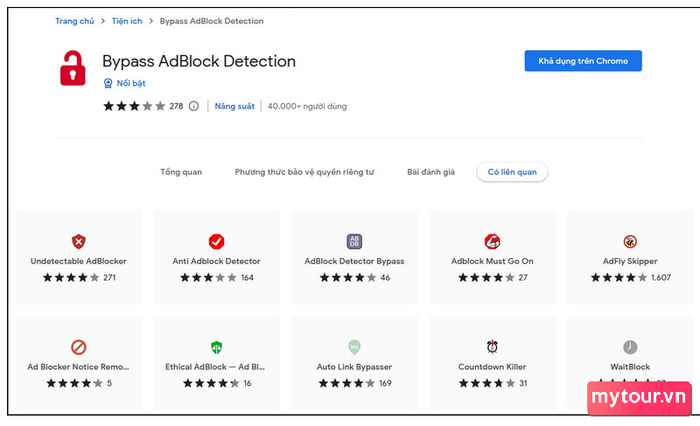Click the Undetectable AdBlocker 271 star rating
Image resolution: width=700 pixels, height=426 pixels.
tap(71, 278)
